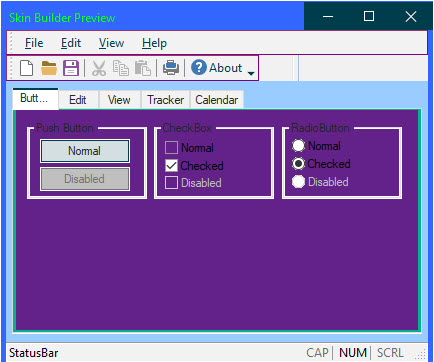The width and height of the screenshot is (434, 362).
Task: Open the Edit menu
Action: (x=71, y=43)
